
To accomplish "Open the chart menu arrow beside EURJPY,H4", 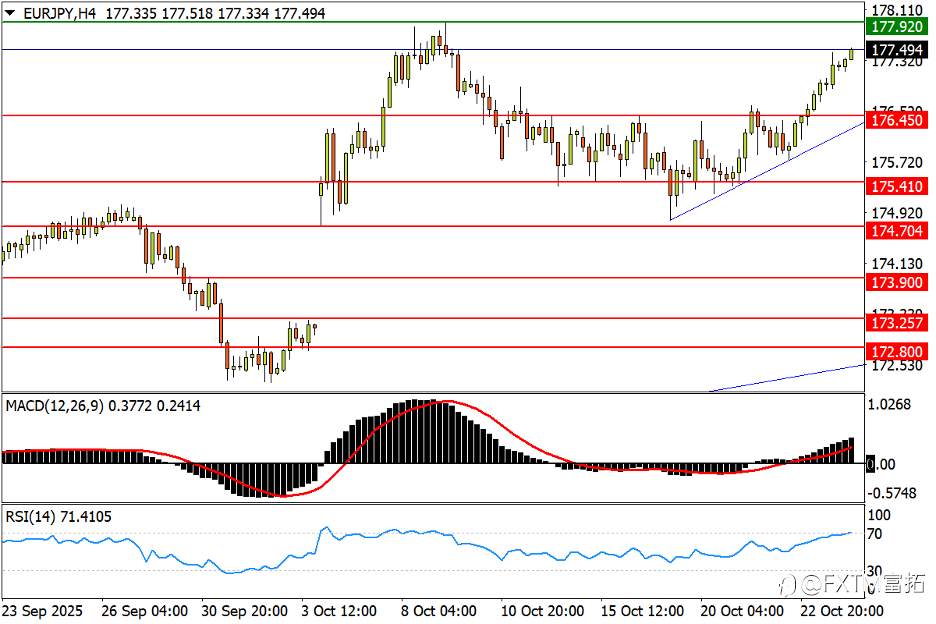I will tap(10, 13).
